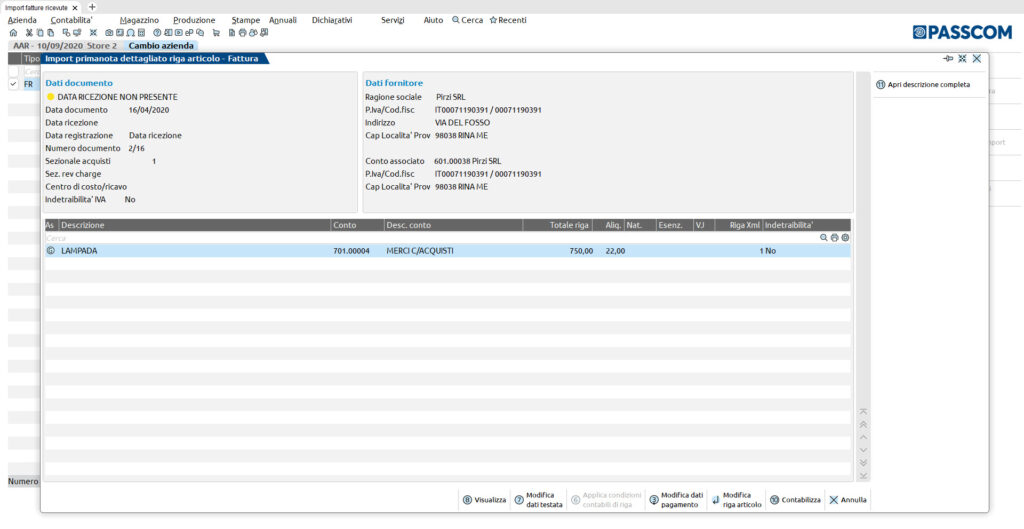
Task: Open the Servizi menu
Action: pyautogui.click(x=392, y=20)
